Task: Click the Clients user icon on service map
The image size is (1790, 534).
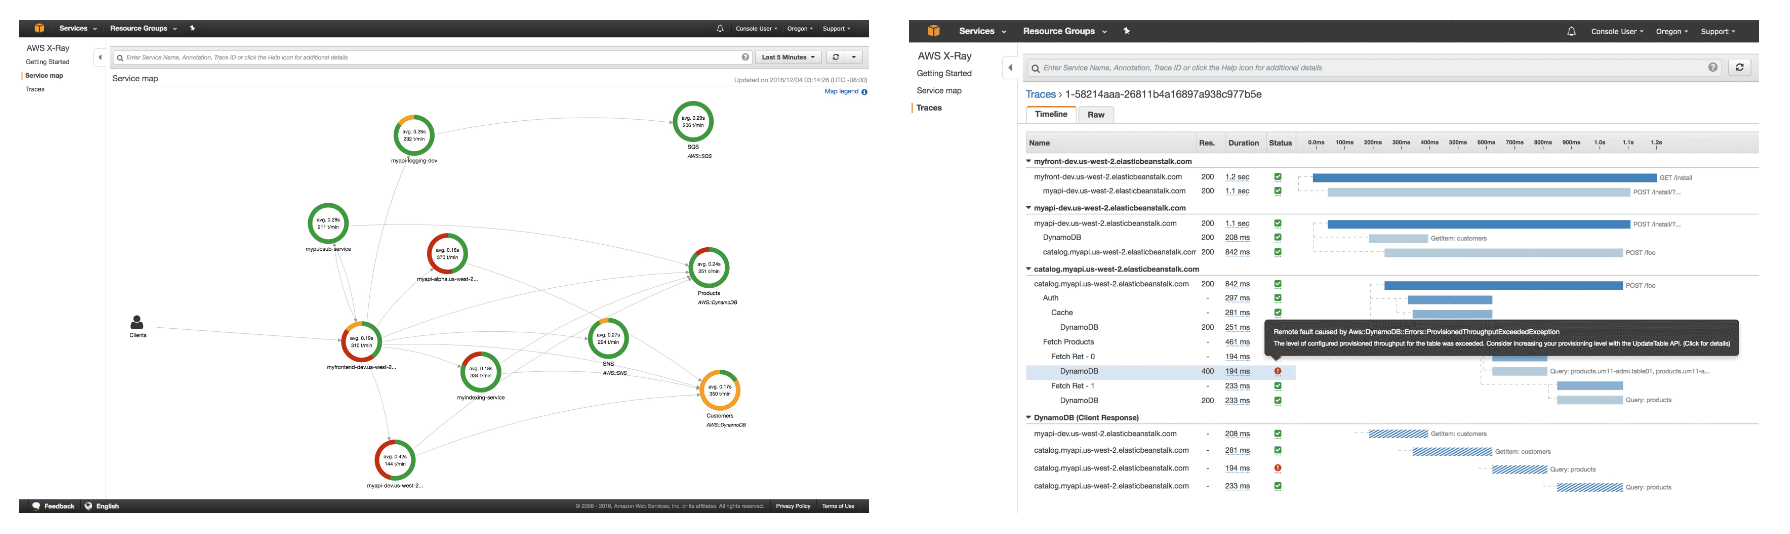Action: click(137, 322)
